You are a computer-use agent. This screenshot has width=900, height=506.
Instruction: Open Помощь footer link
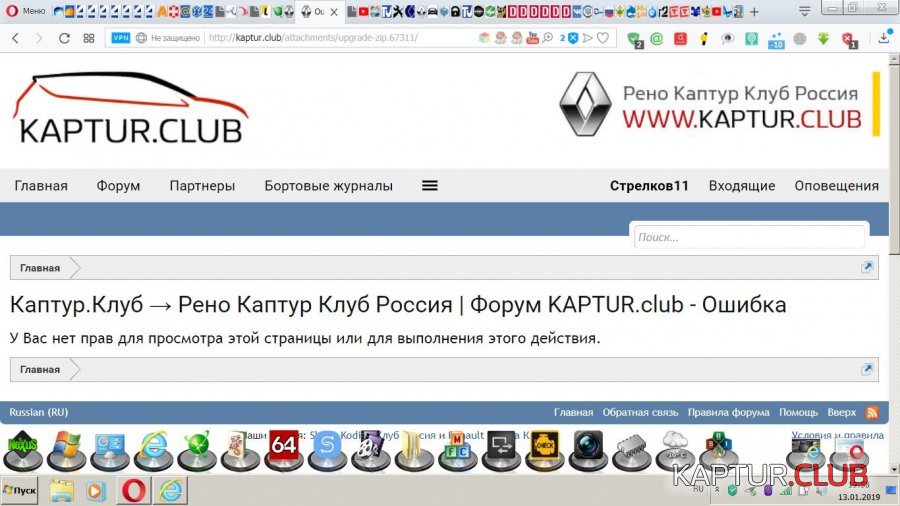point(798,412)
